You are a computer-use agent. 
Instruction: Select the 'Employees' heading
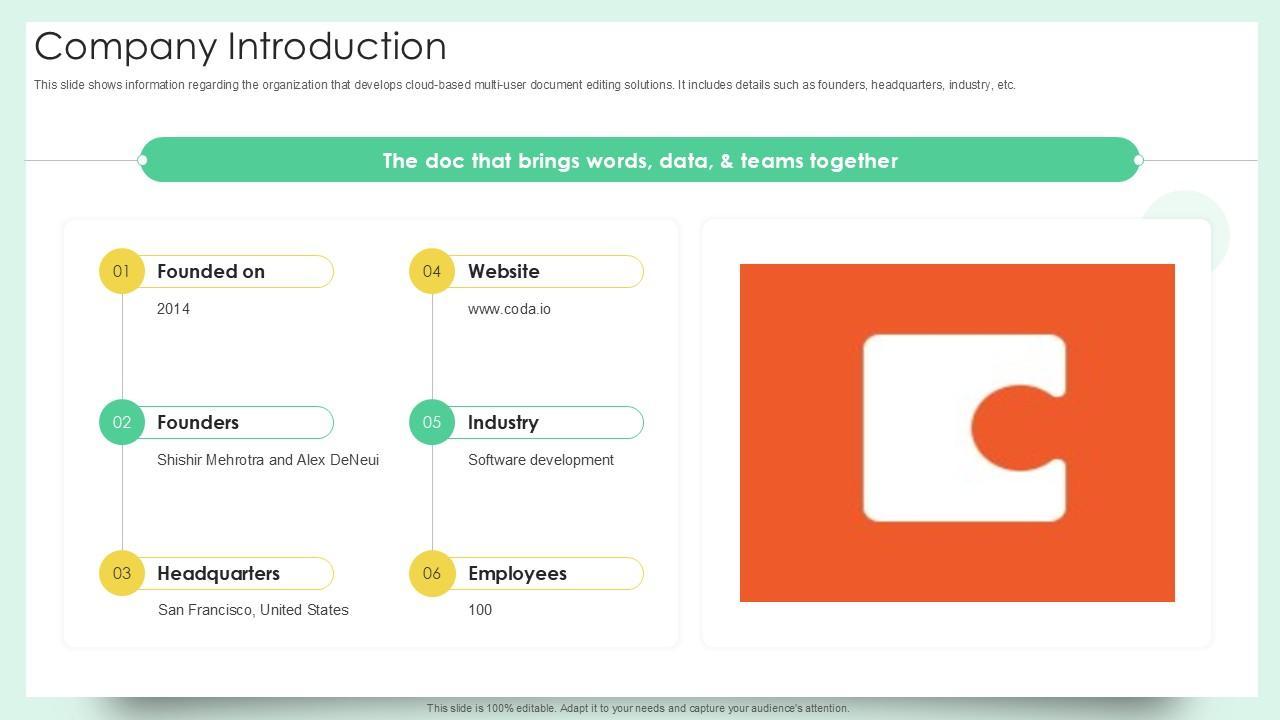click(x=517, y=573)
